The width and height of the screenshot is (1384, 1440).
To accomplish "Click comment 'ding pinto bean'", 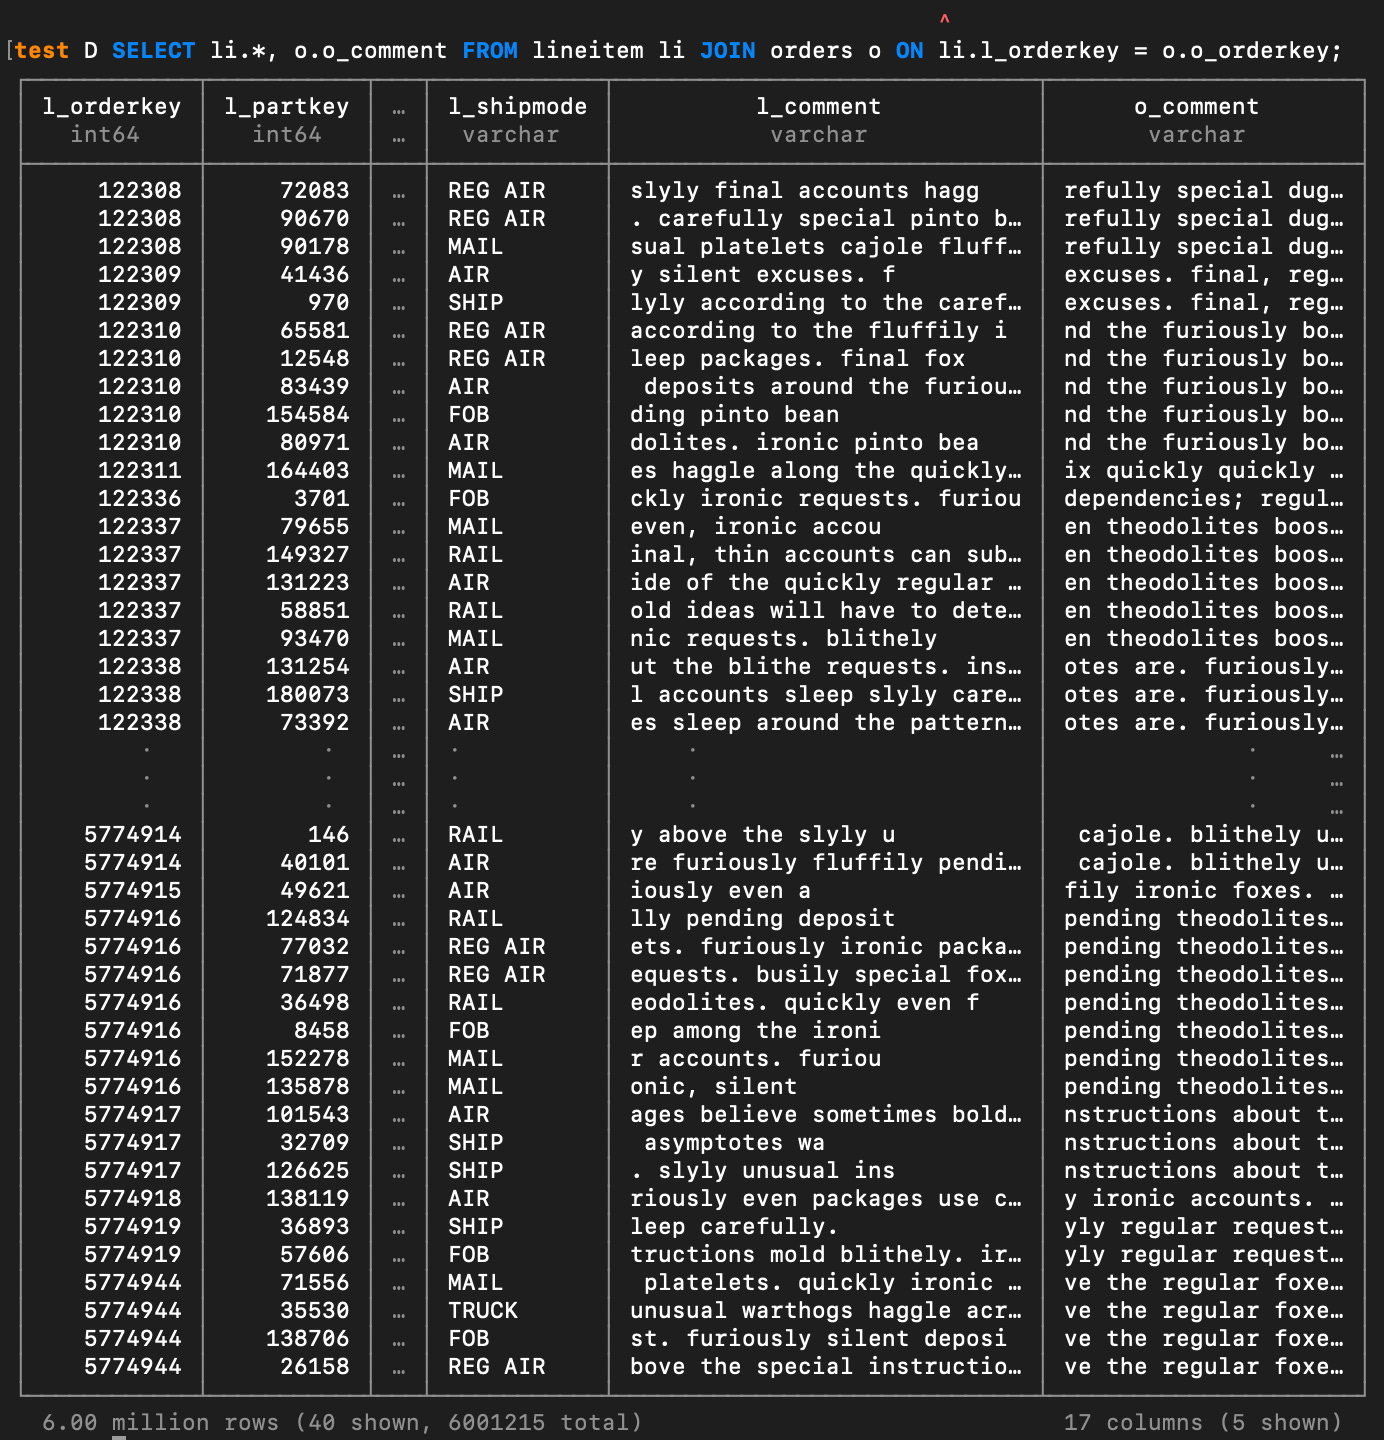I will [x=735, y=415].
